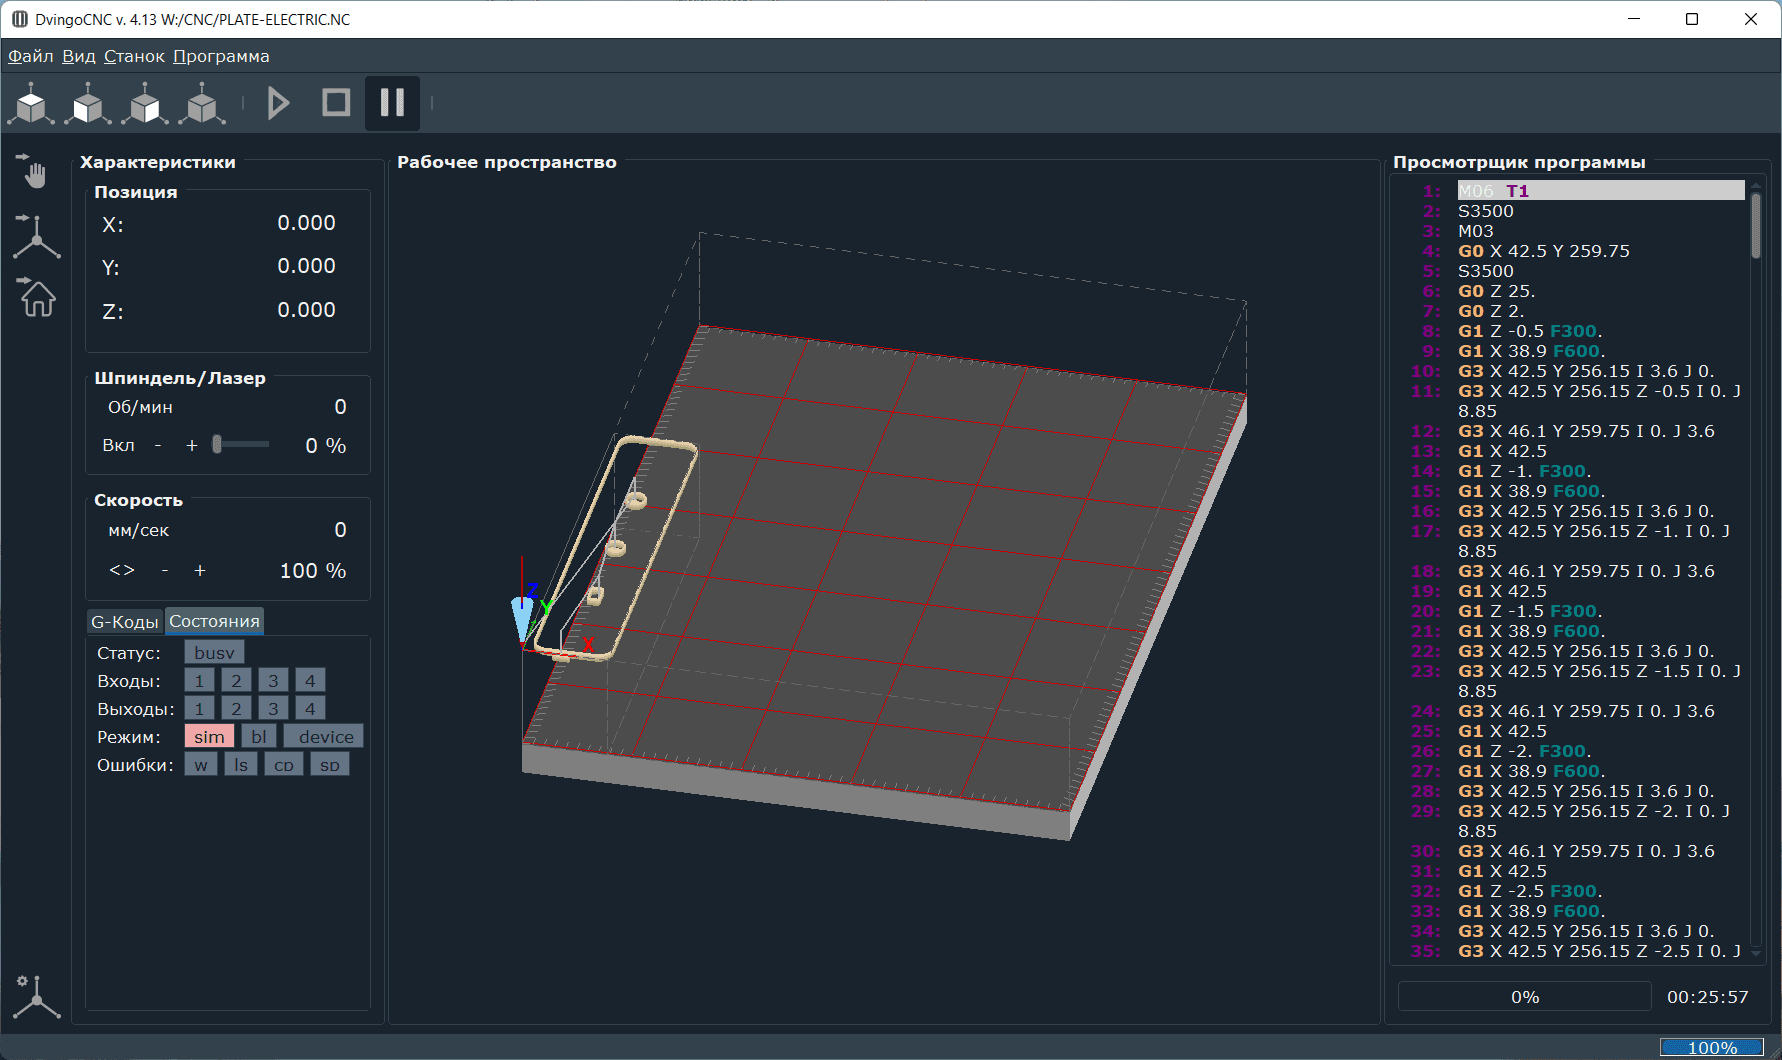Click the spindle power slider handle
This screenshot has width=1782, height=1060.
217,445
